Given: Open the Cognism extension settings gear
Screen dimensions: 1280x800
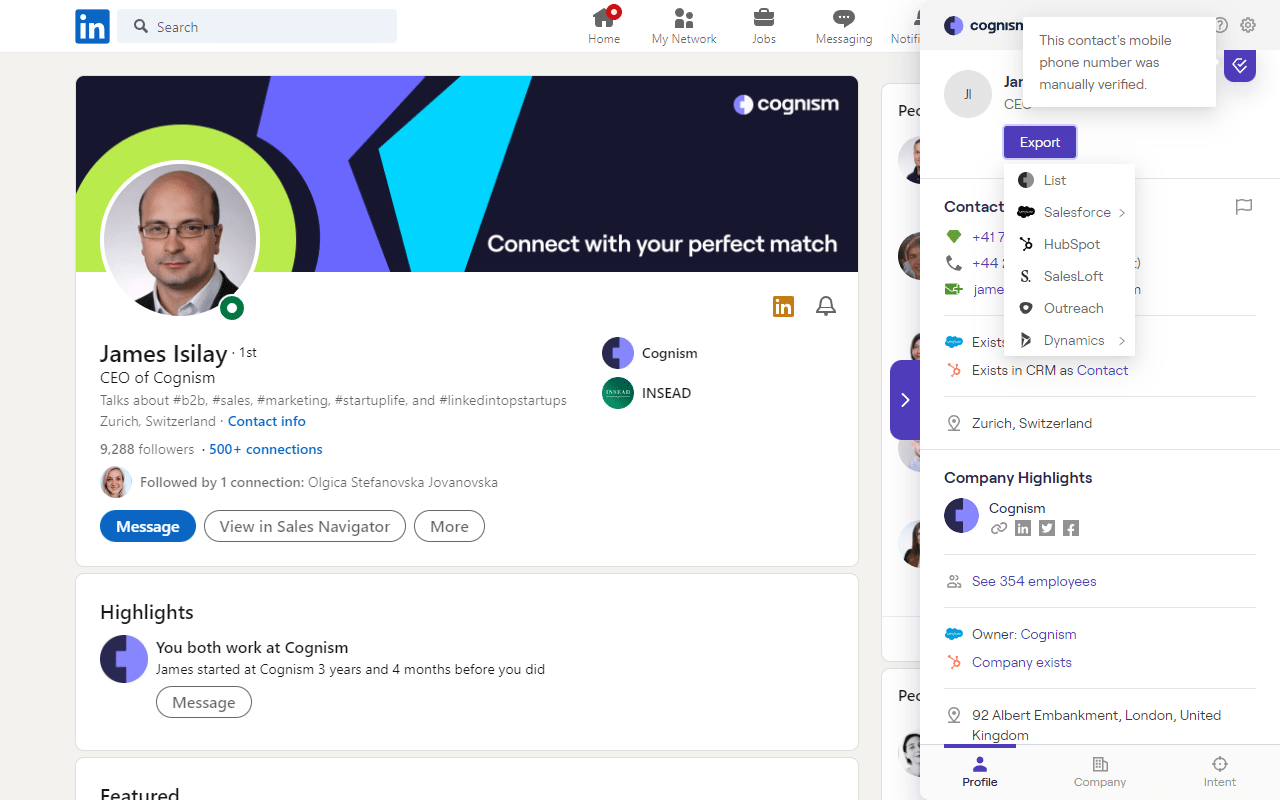Looking at the screenshot, I should click(x=1247, y=25).
